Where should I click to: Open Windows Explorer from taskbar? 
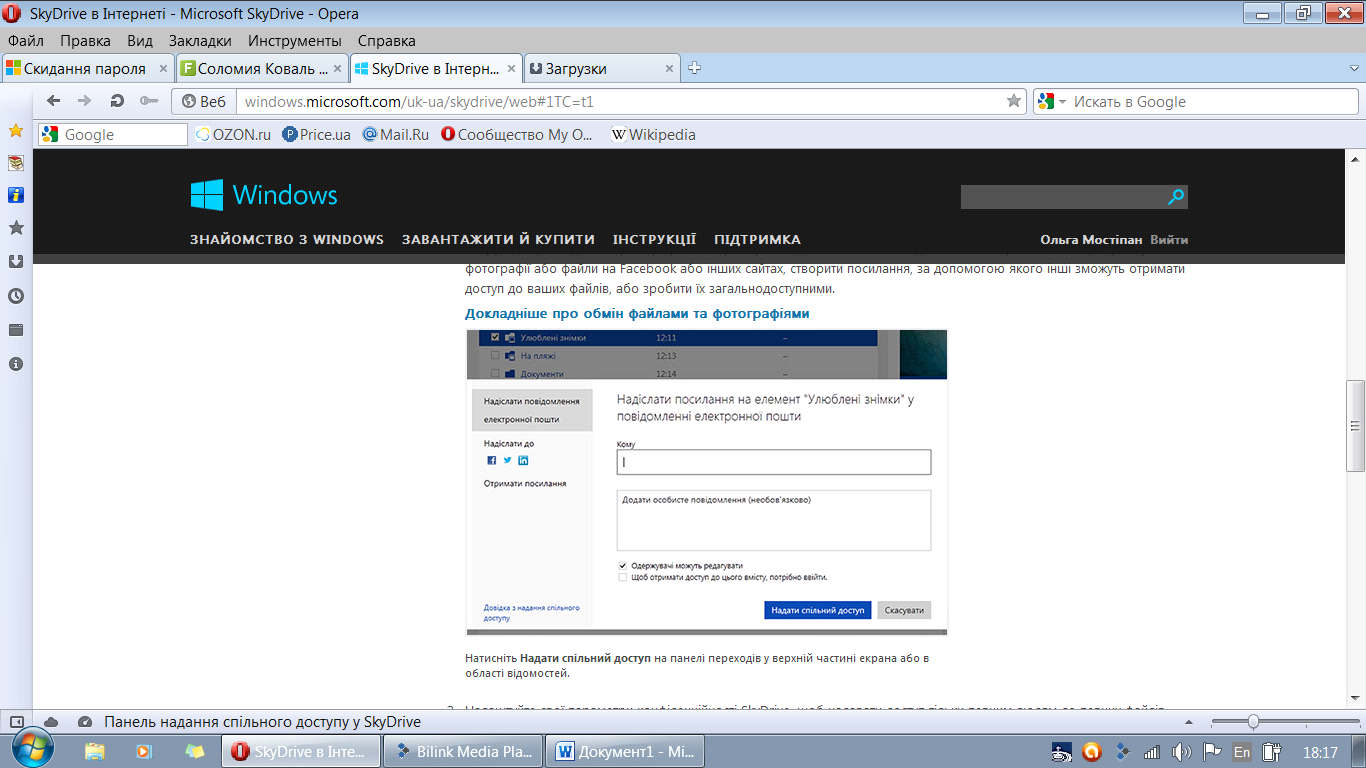95,751
